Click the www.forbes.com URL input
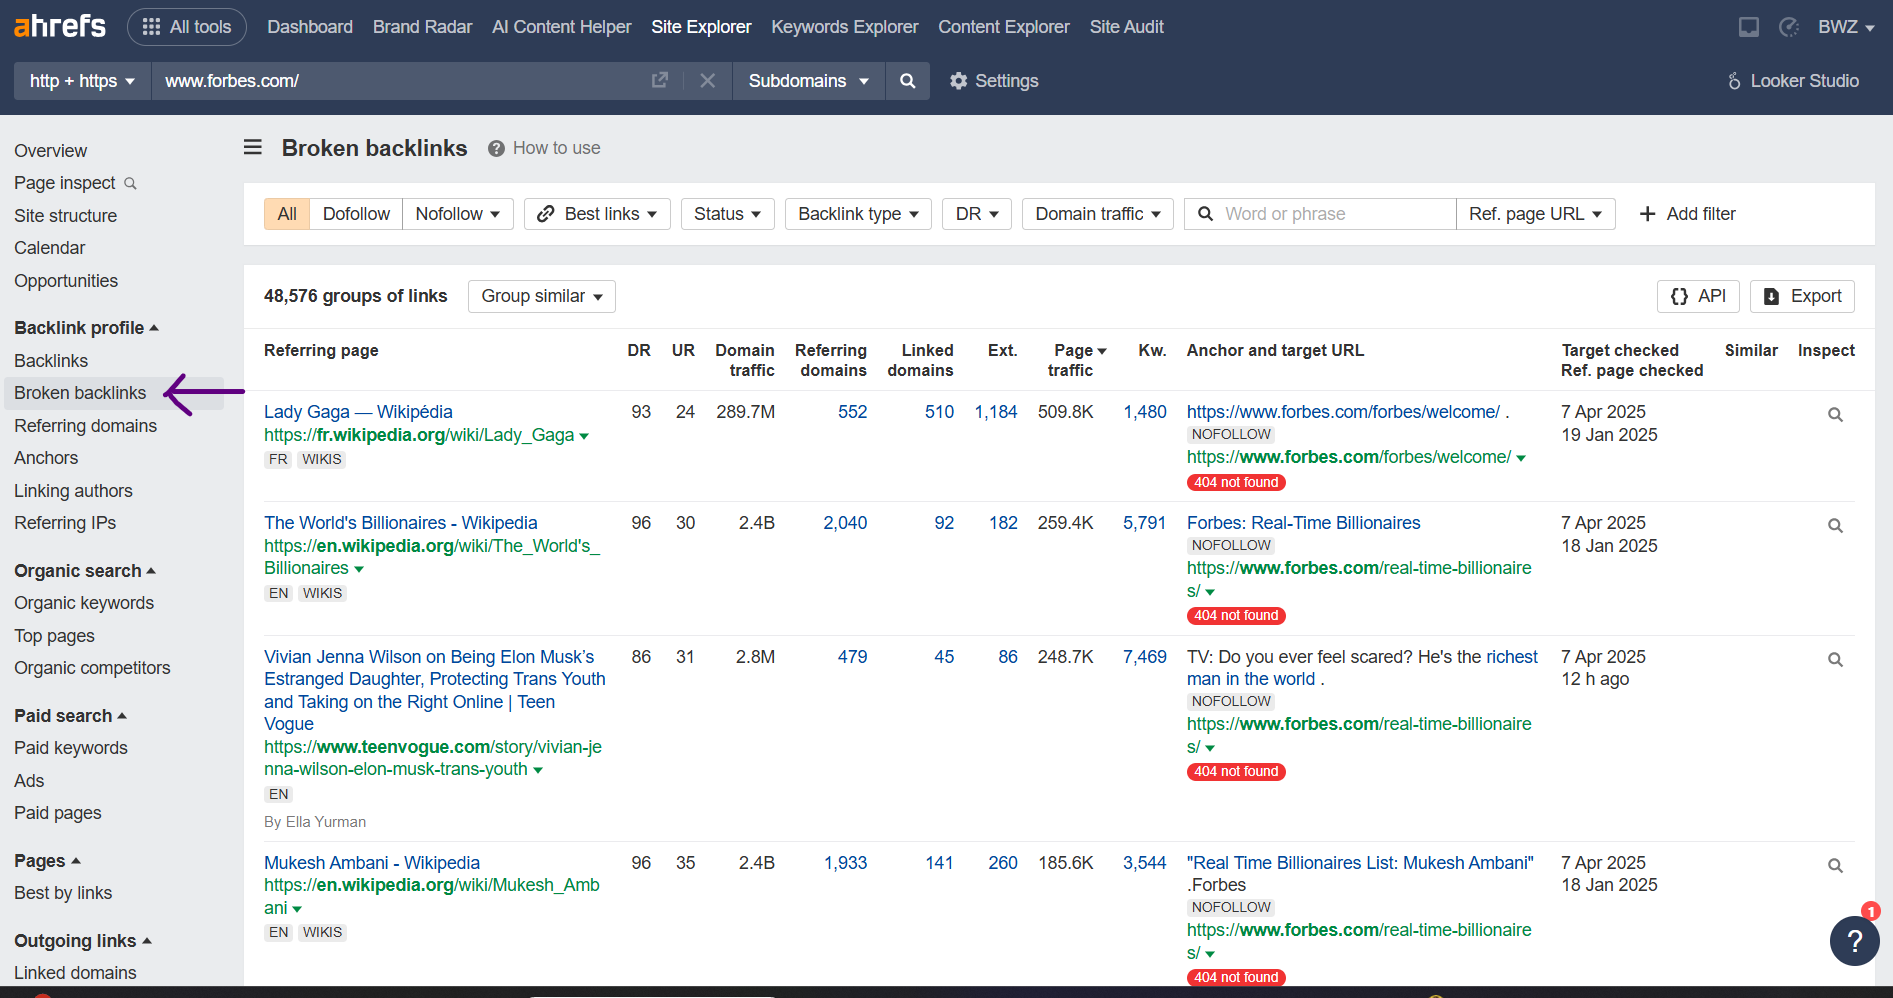The image size is (1893, 998). 400,81
